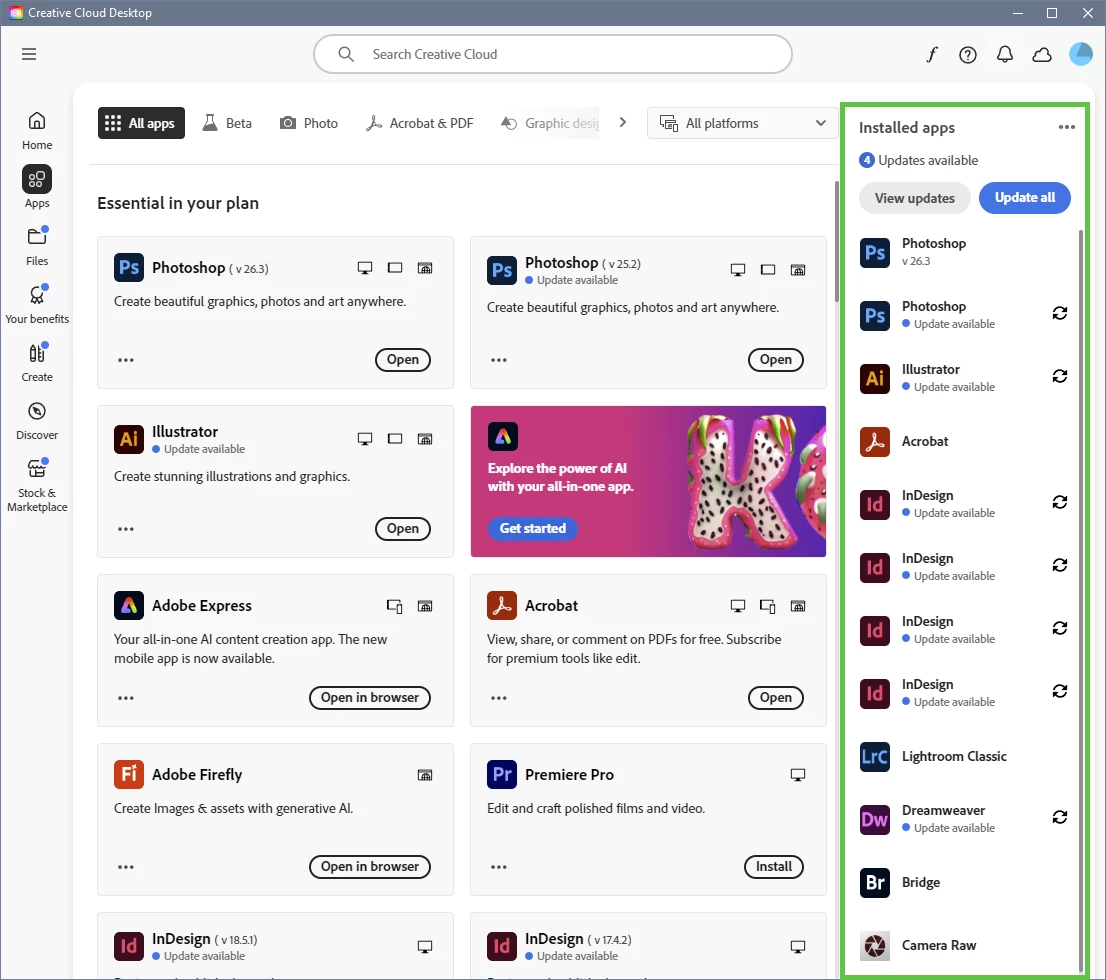The image size is (1106, 980).
Task: Switch to the Graphic design tab
Action: pyautogui.click(x=550, y=123)
